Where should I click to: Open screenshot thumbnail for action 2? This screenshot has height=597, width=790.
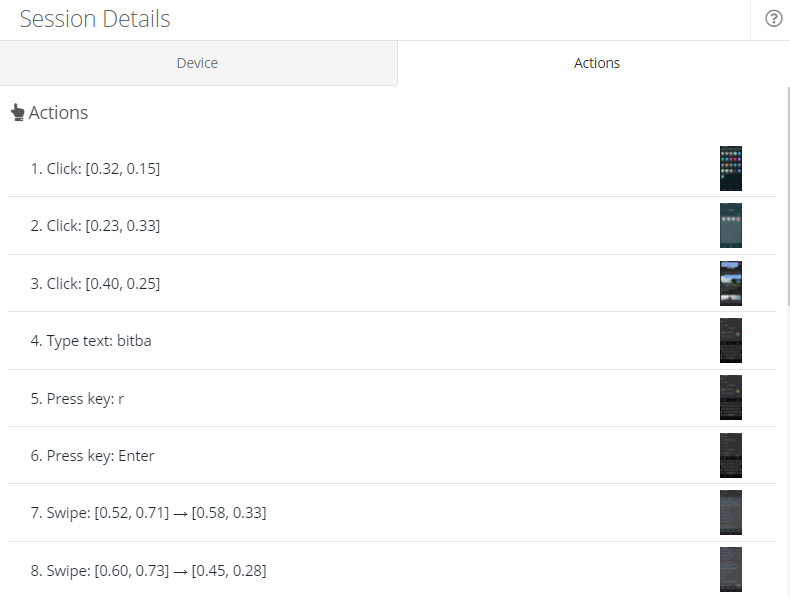point(731,226)
